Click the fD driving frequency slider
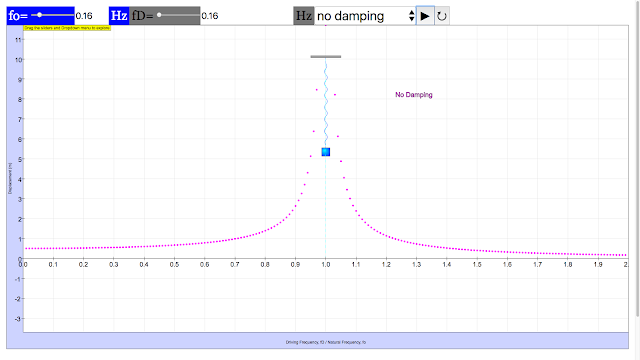The width and height of the screenshot is (640, 360). coord(178,15)
